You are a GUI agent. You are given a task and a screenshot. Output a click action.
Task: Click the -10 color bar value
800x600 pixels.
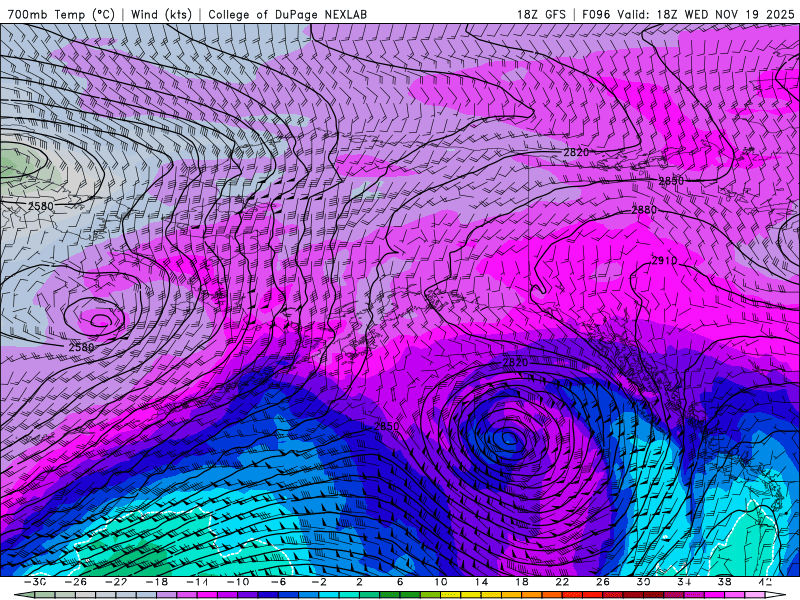pyautogui.click(x=238, y=582)
